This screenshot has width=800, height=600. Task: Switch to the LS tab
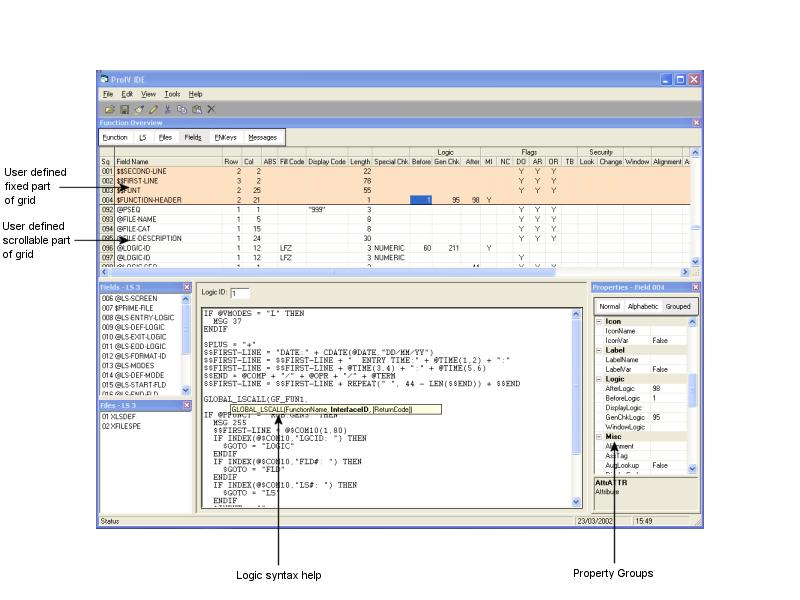coord(142,138)
